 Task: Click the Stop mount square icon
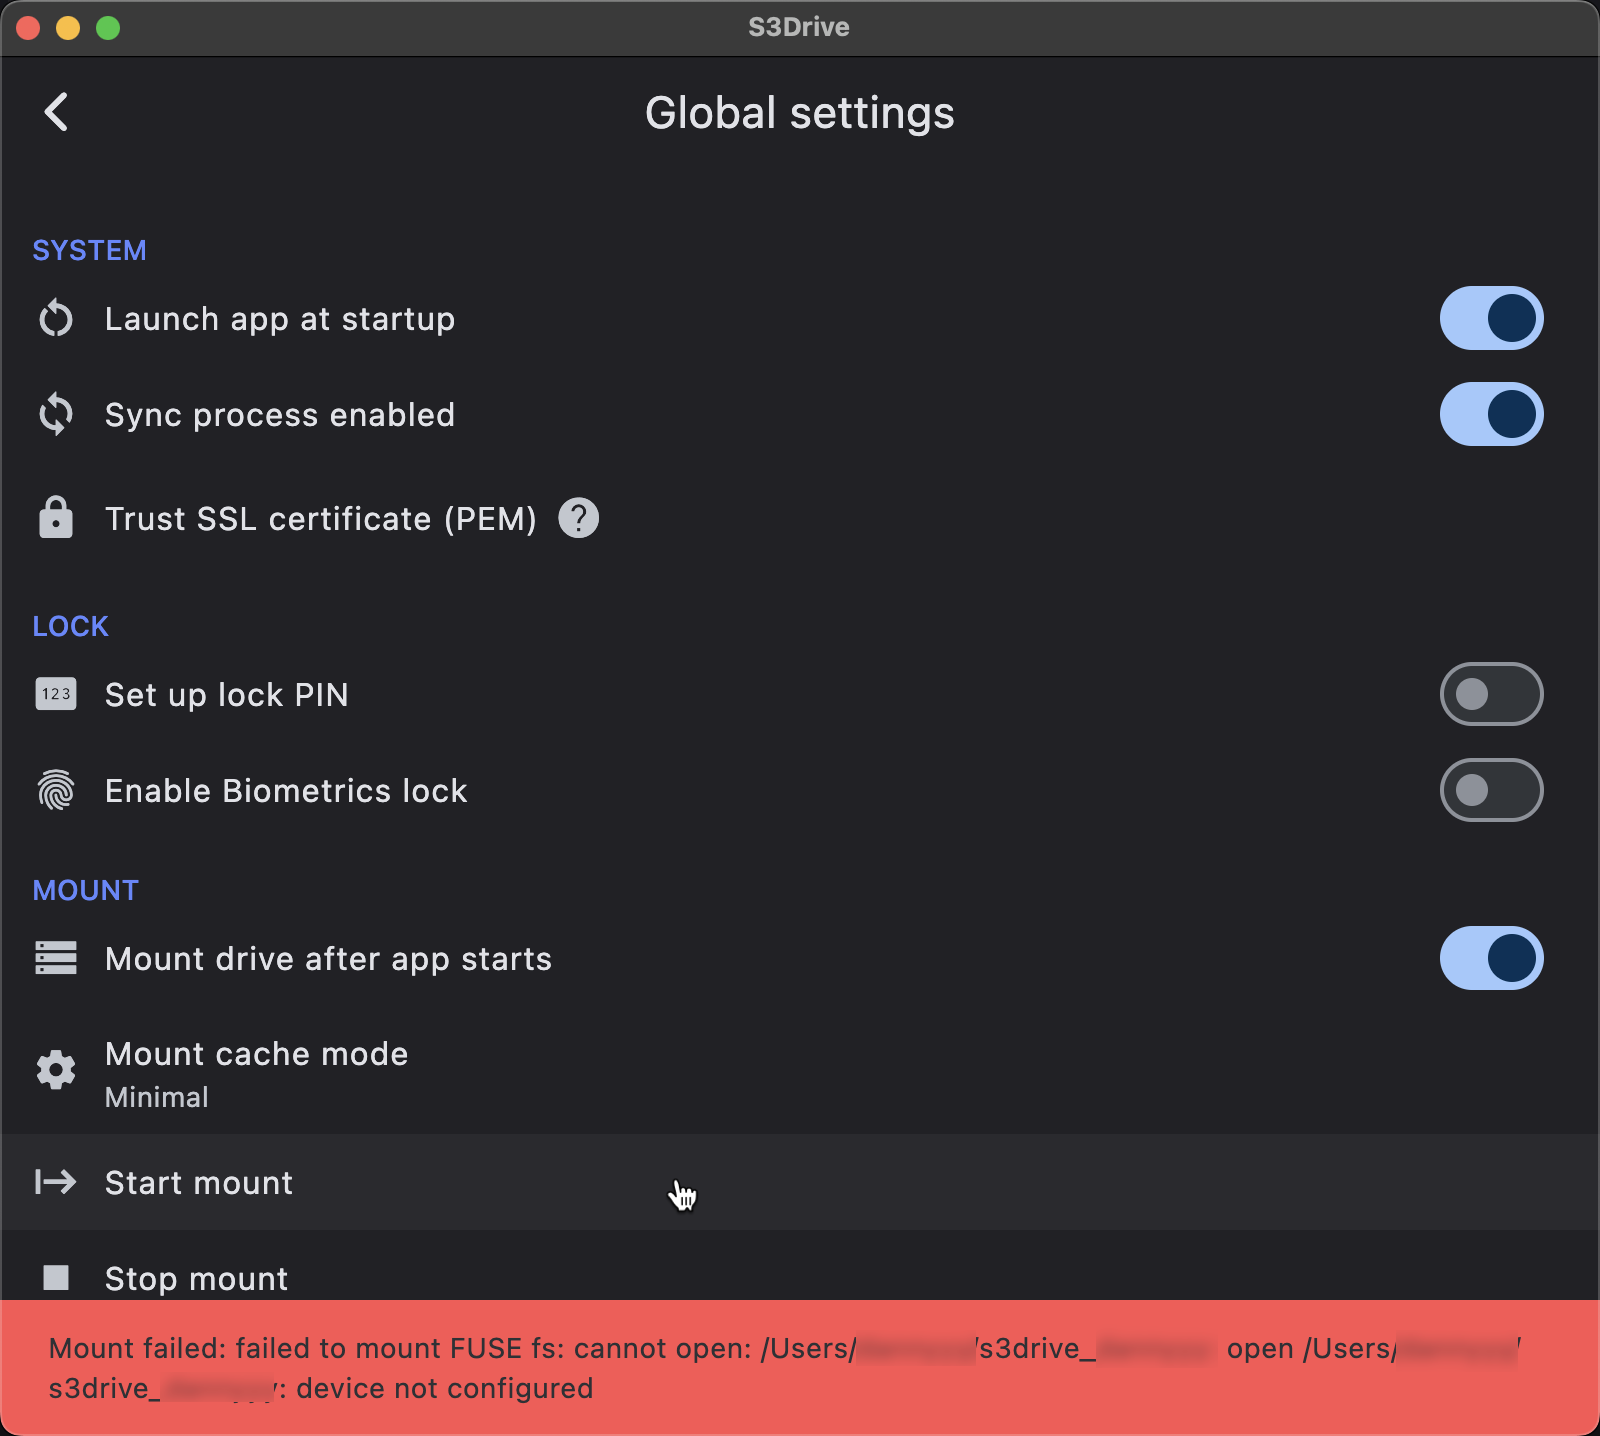coord(56,1277)
